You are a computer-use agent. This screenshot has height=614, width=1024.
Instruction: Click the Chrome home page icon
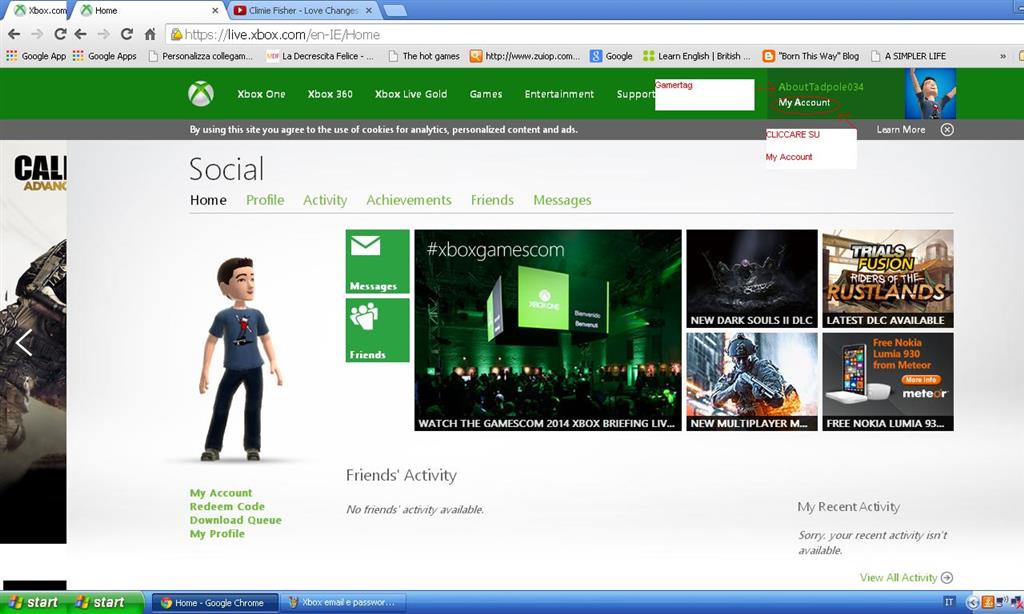[x=150, y=34]
